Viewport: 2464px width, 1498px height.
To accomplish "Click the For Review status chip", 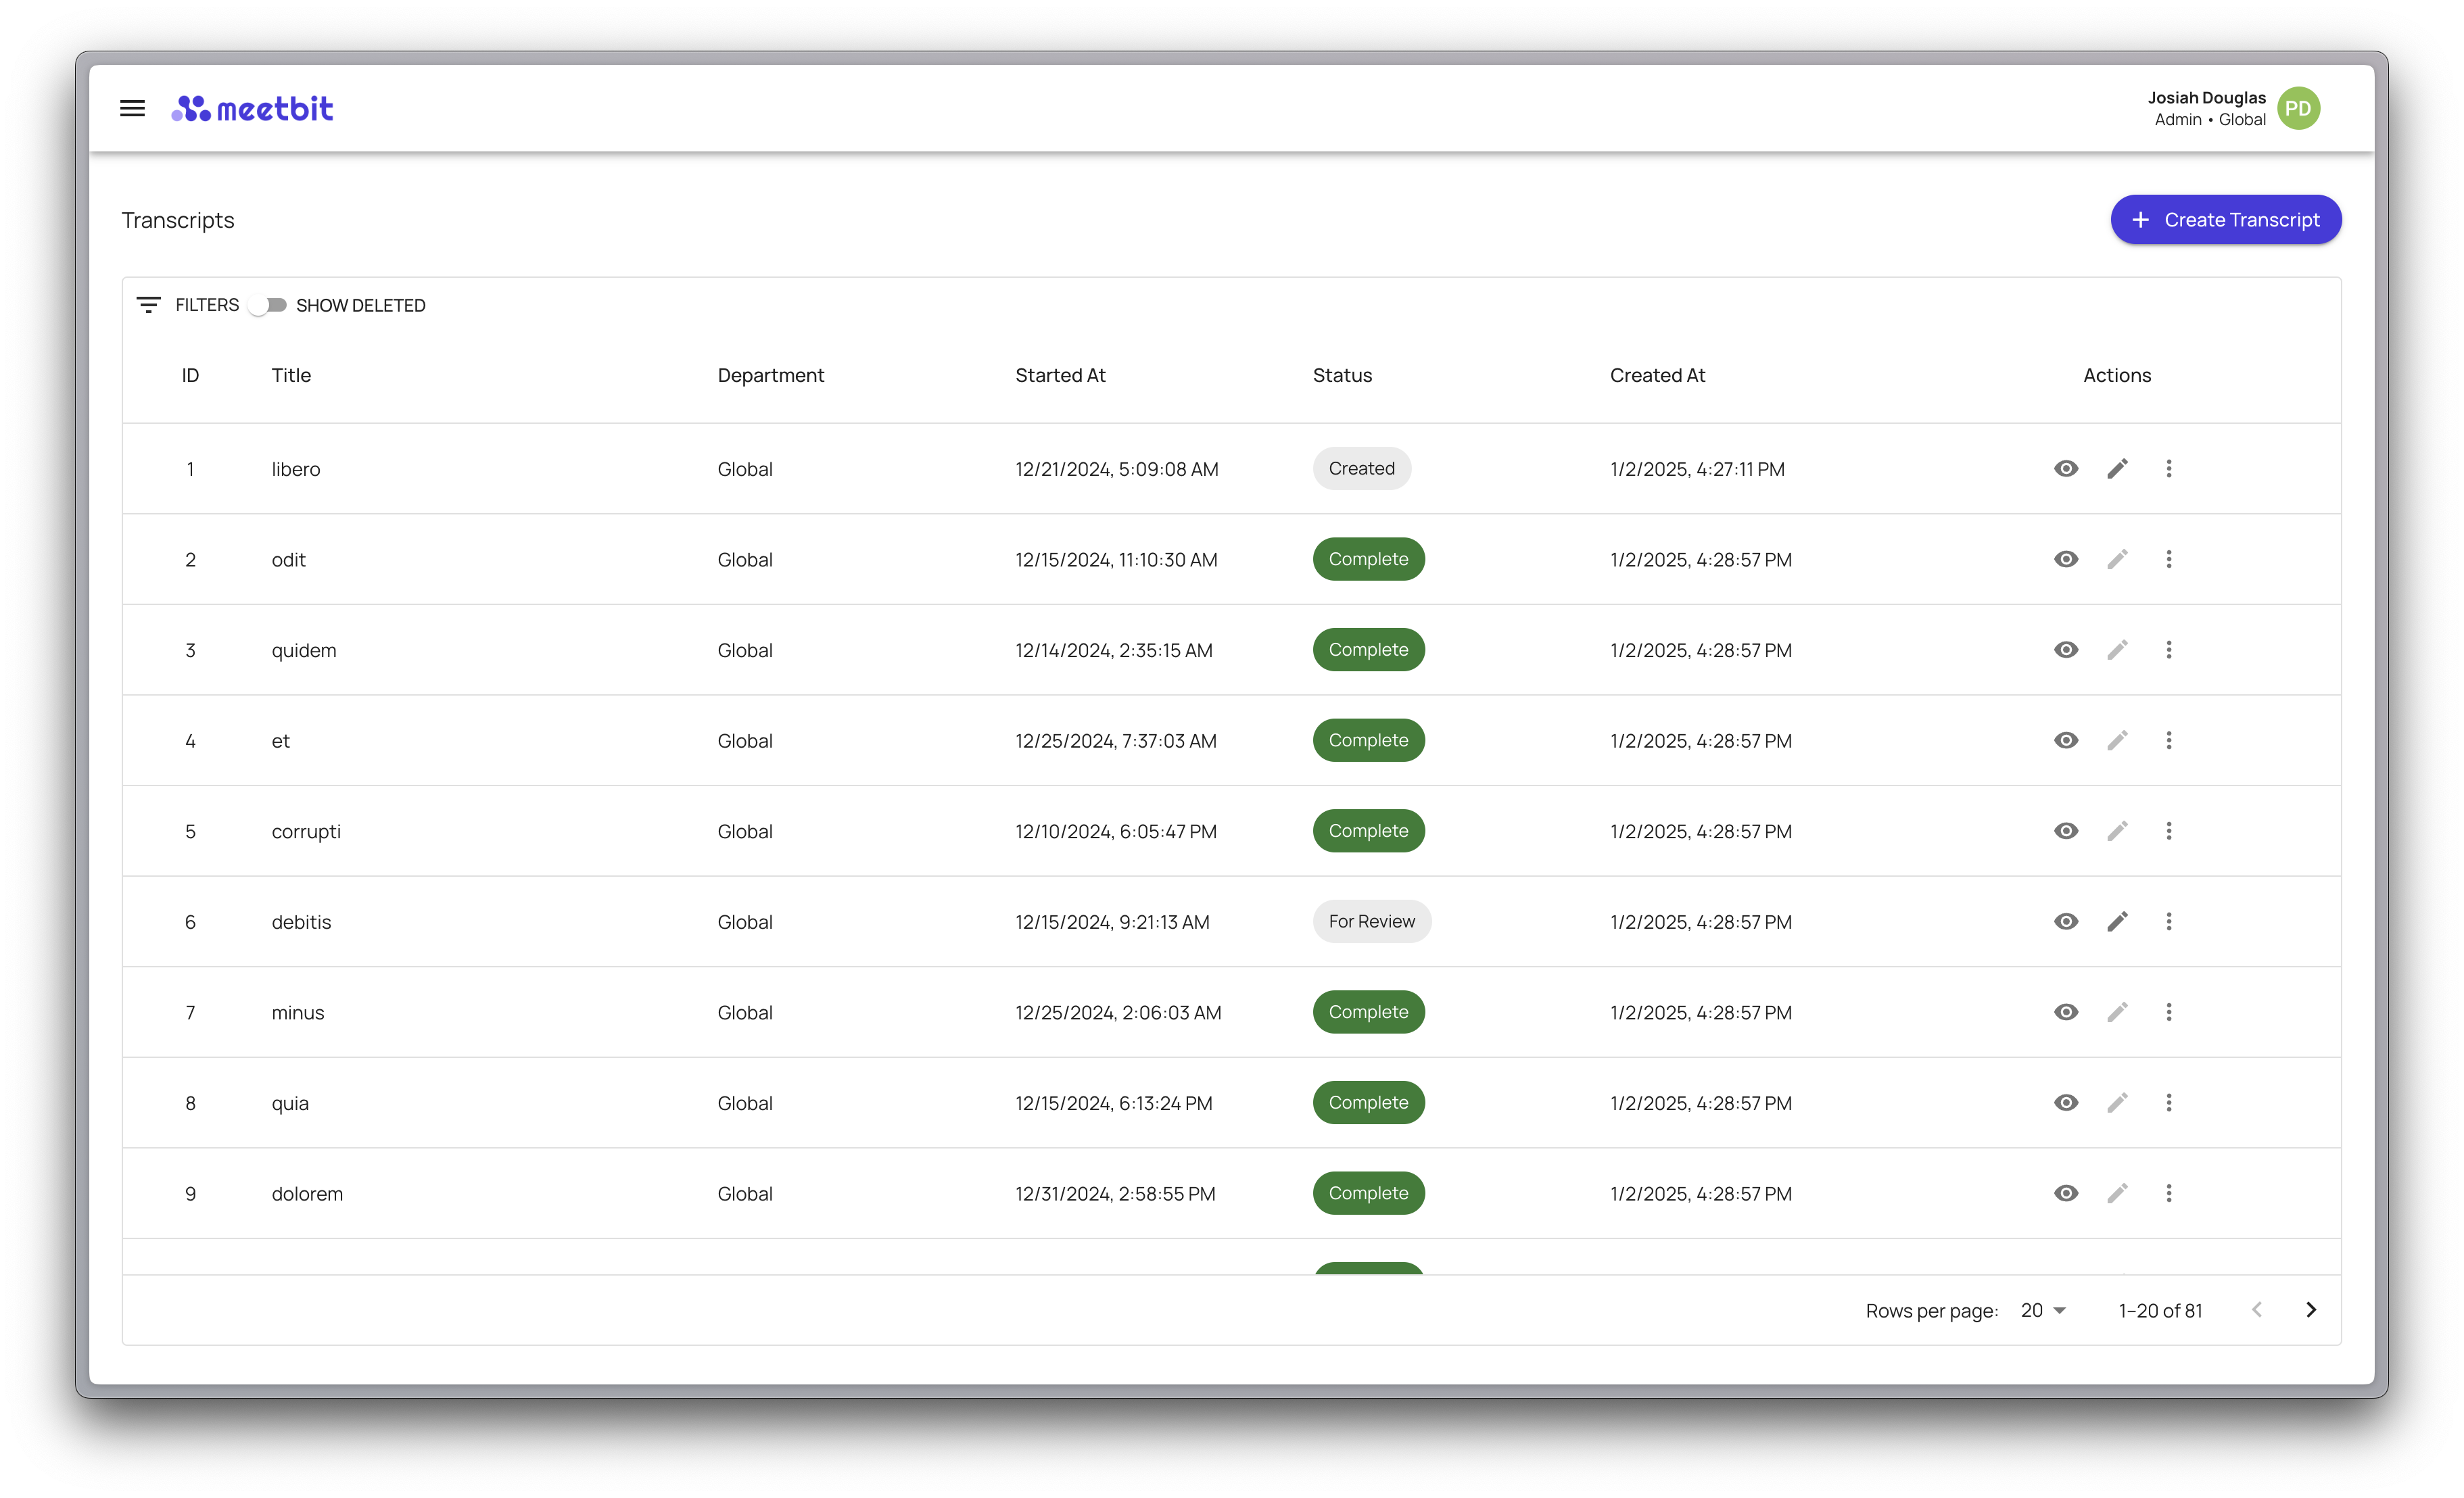I will [x=1371, y=922].
